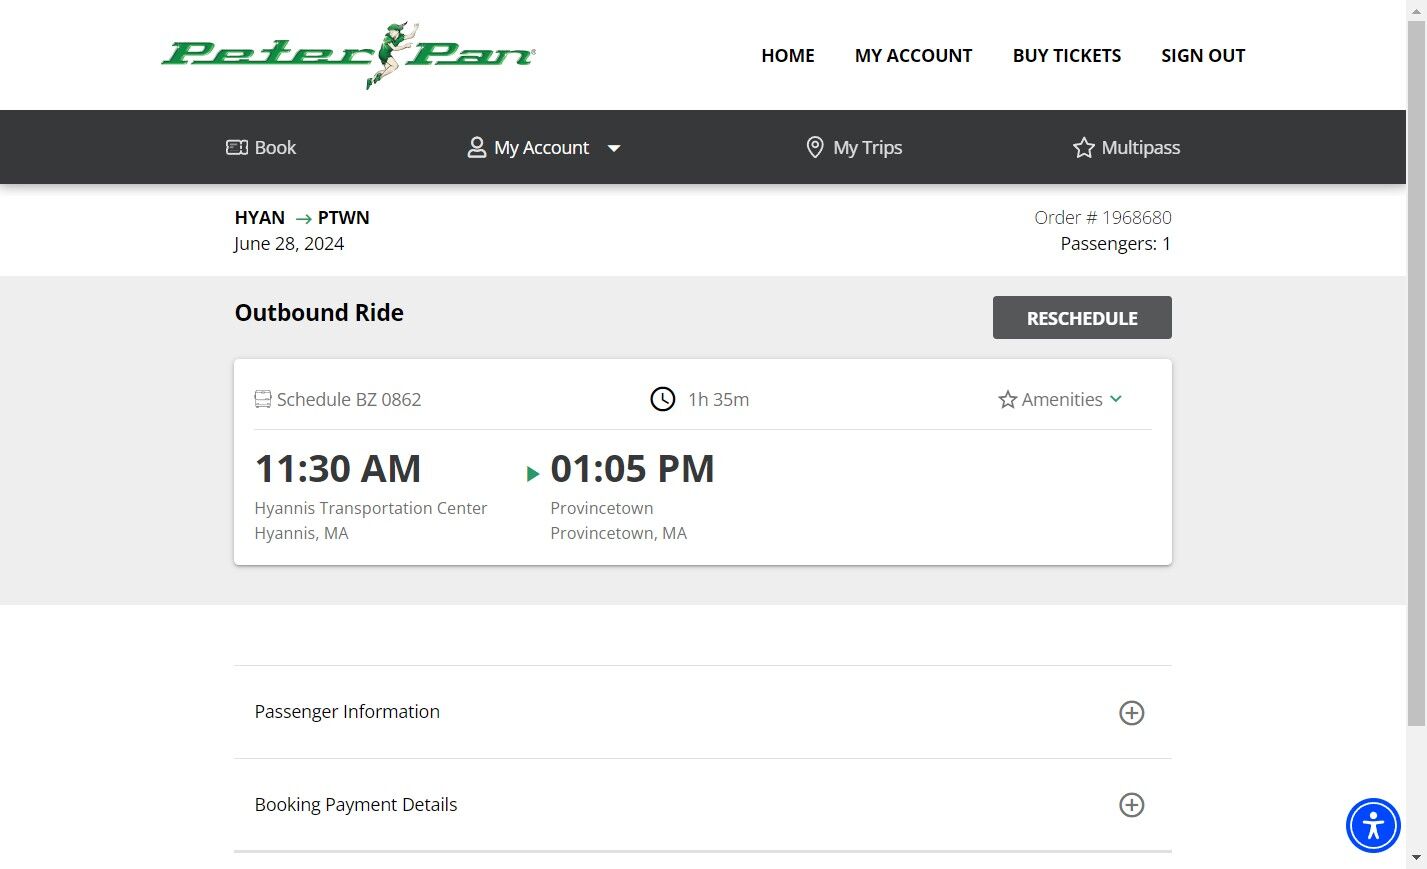Open the Passenger Information section header
The width and height of the screenshot is (1427, 869).
tap(347, 712)
